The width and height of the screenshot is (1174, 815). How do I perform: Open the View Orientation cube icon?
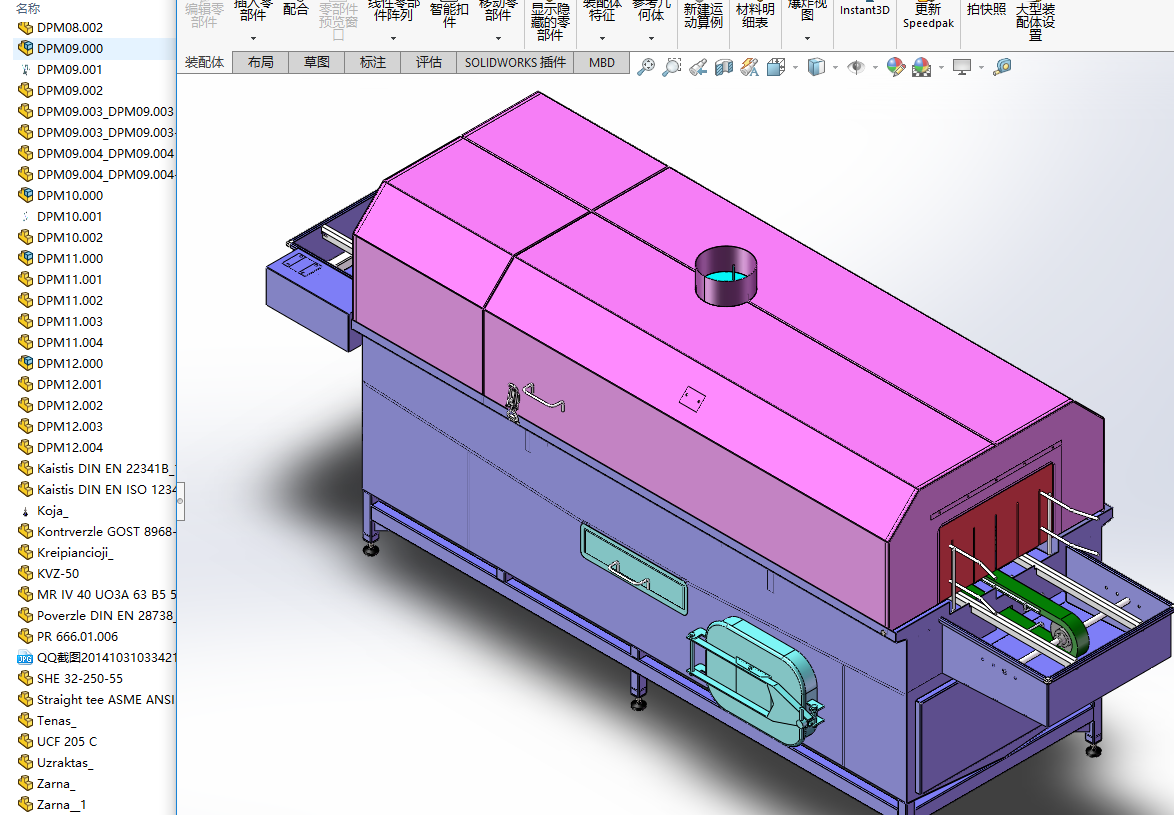pyautogui.click(x=776, y=67)
